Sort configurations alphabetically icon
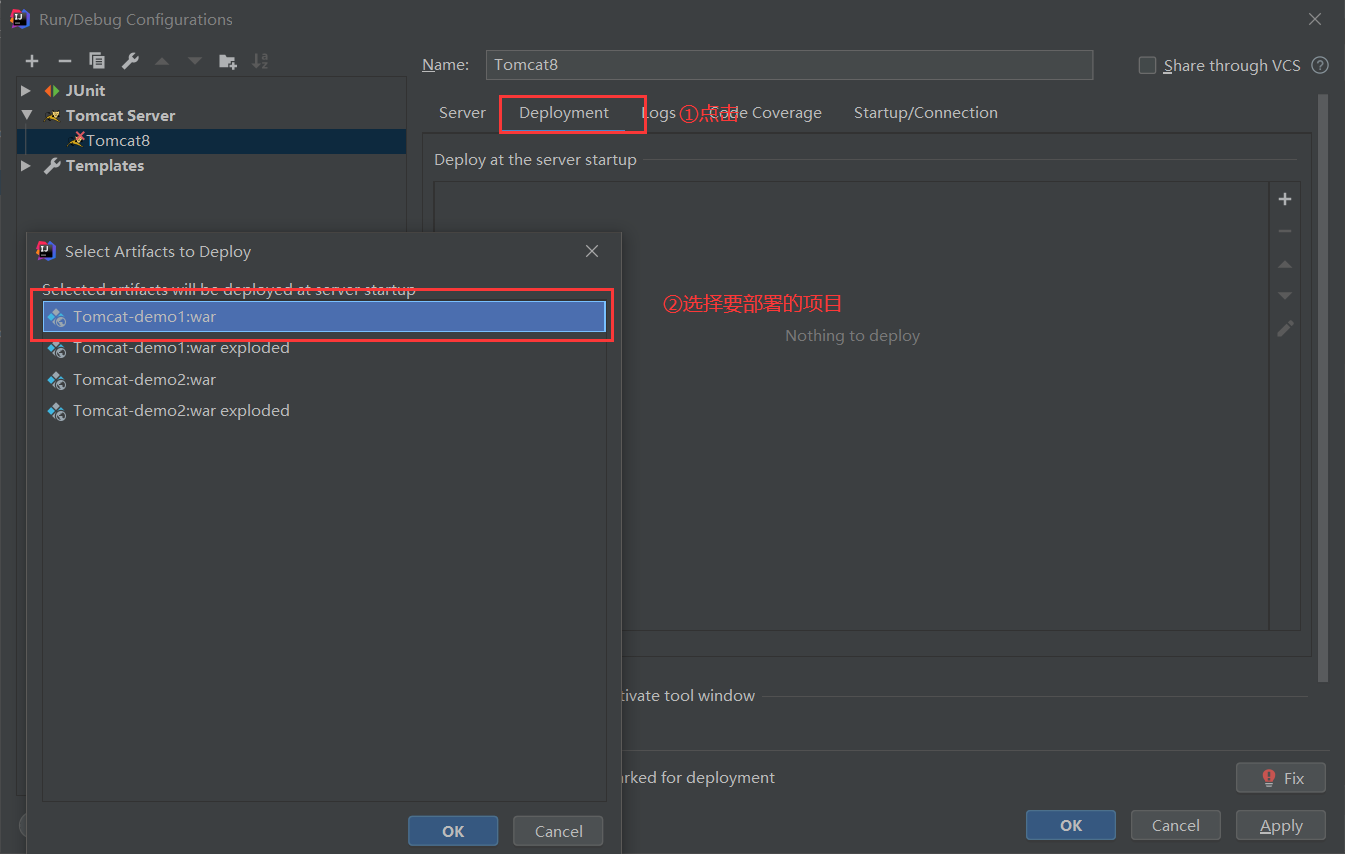This screenshot has height=854, width=1345. pyautogui.click(x=260, y=62)
